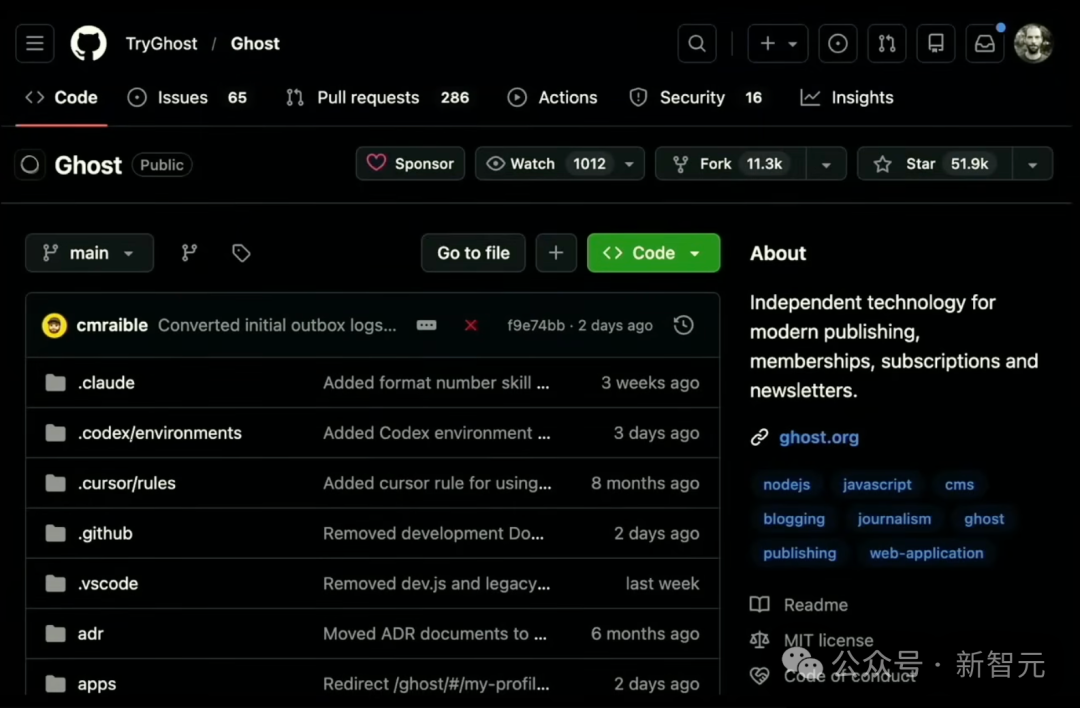Screen dimensions: 1080x708
Task: Click the red X commit status icon
Action: coord(470,325)
